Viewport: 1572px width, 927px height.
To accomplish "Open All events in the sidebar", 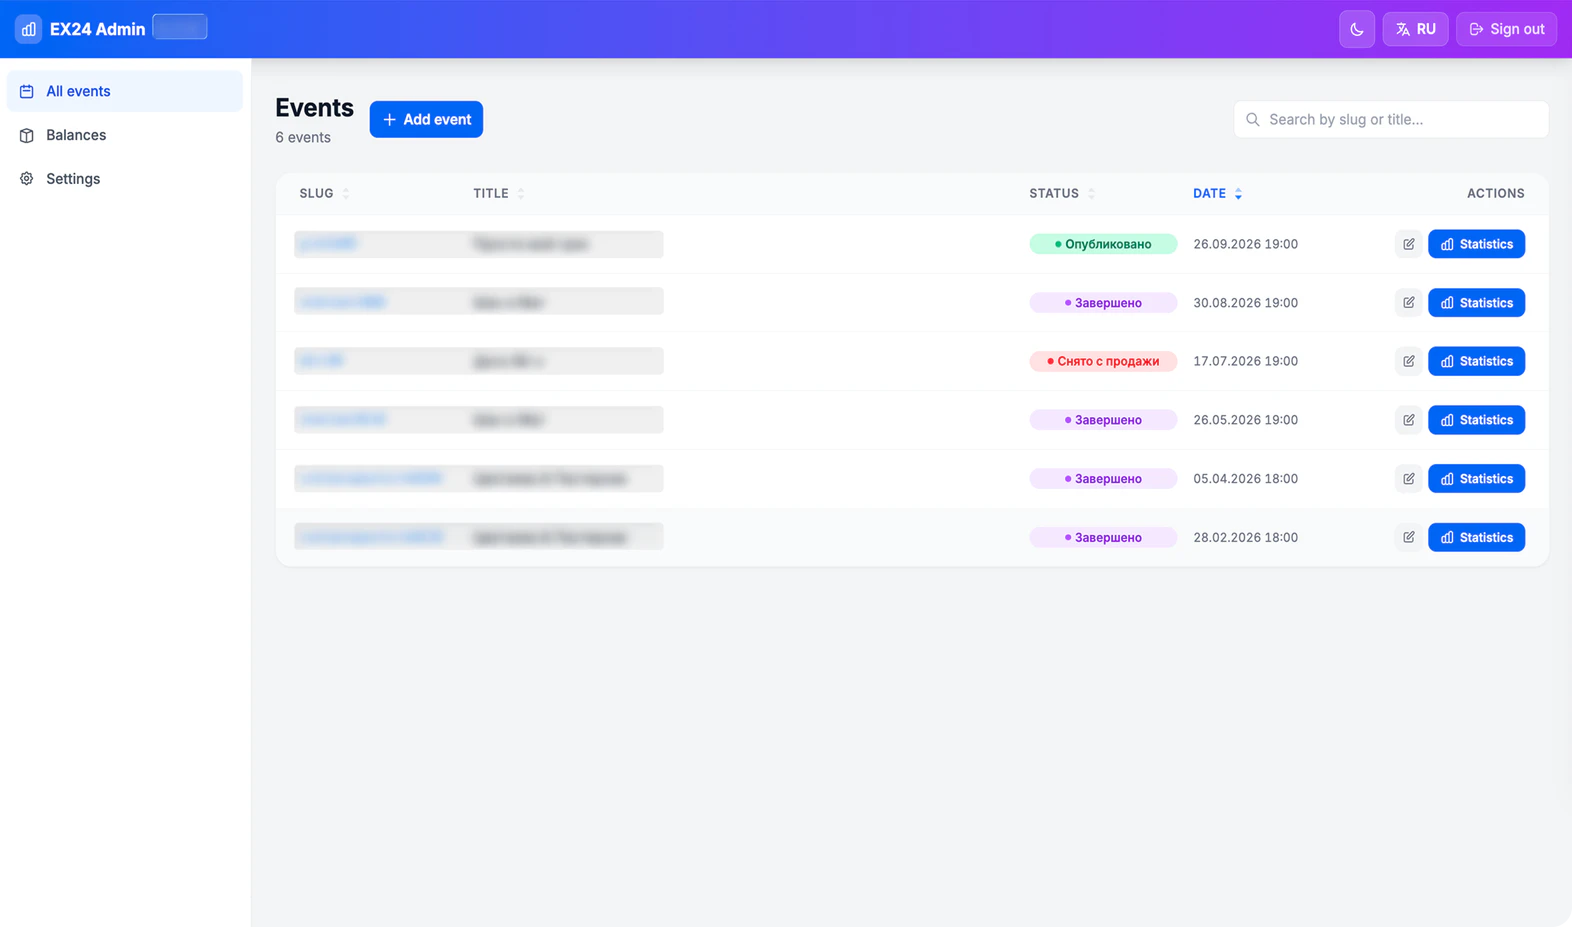I will (125, 91).
